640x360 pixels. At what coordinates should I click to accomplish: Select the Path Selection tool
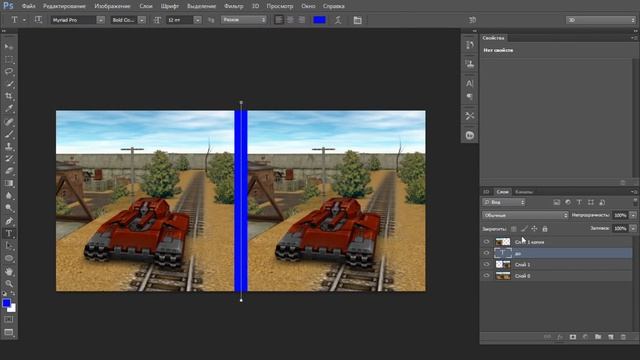pyautogui.click(x=9, y=246)
